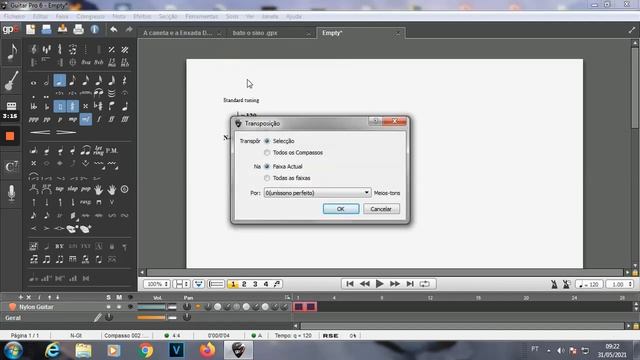The width and height of the screenshot is (640, 360).
Task: Rewind one bar
Action: (x=364, y=284)
